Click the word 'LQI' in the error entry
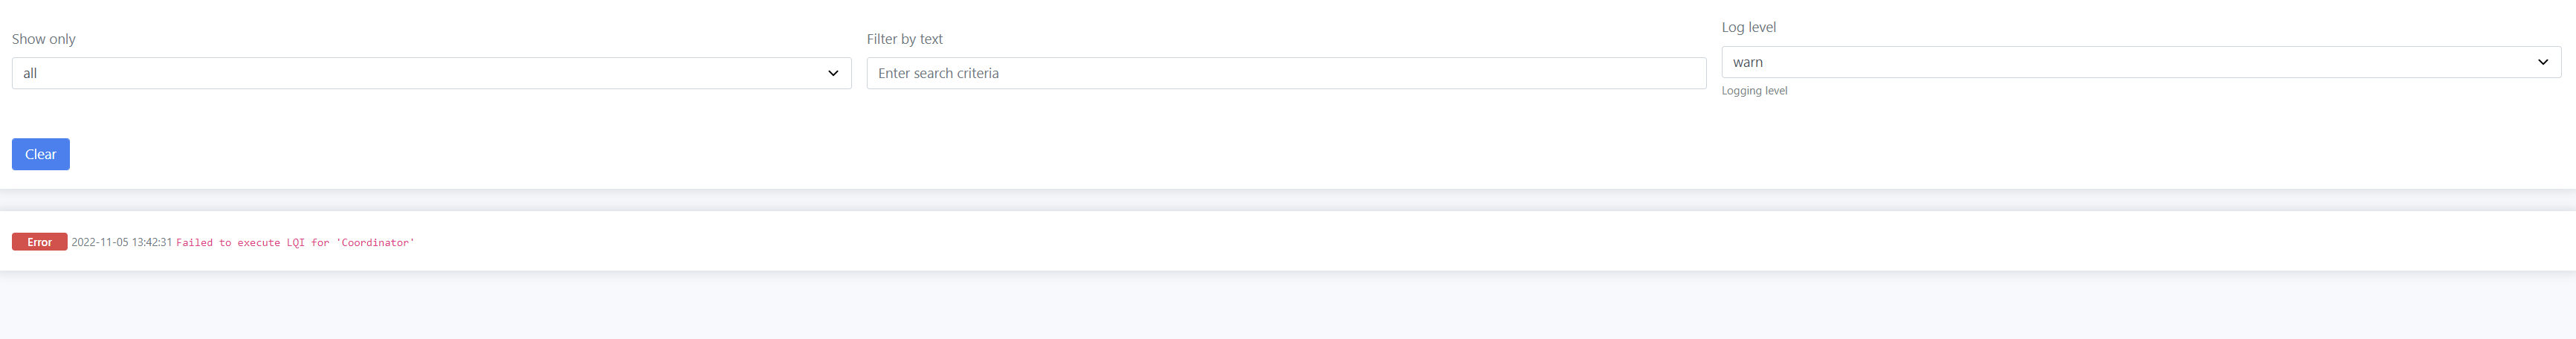The image size is (2576, 339). click(x=295, y=243)
